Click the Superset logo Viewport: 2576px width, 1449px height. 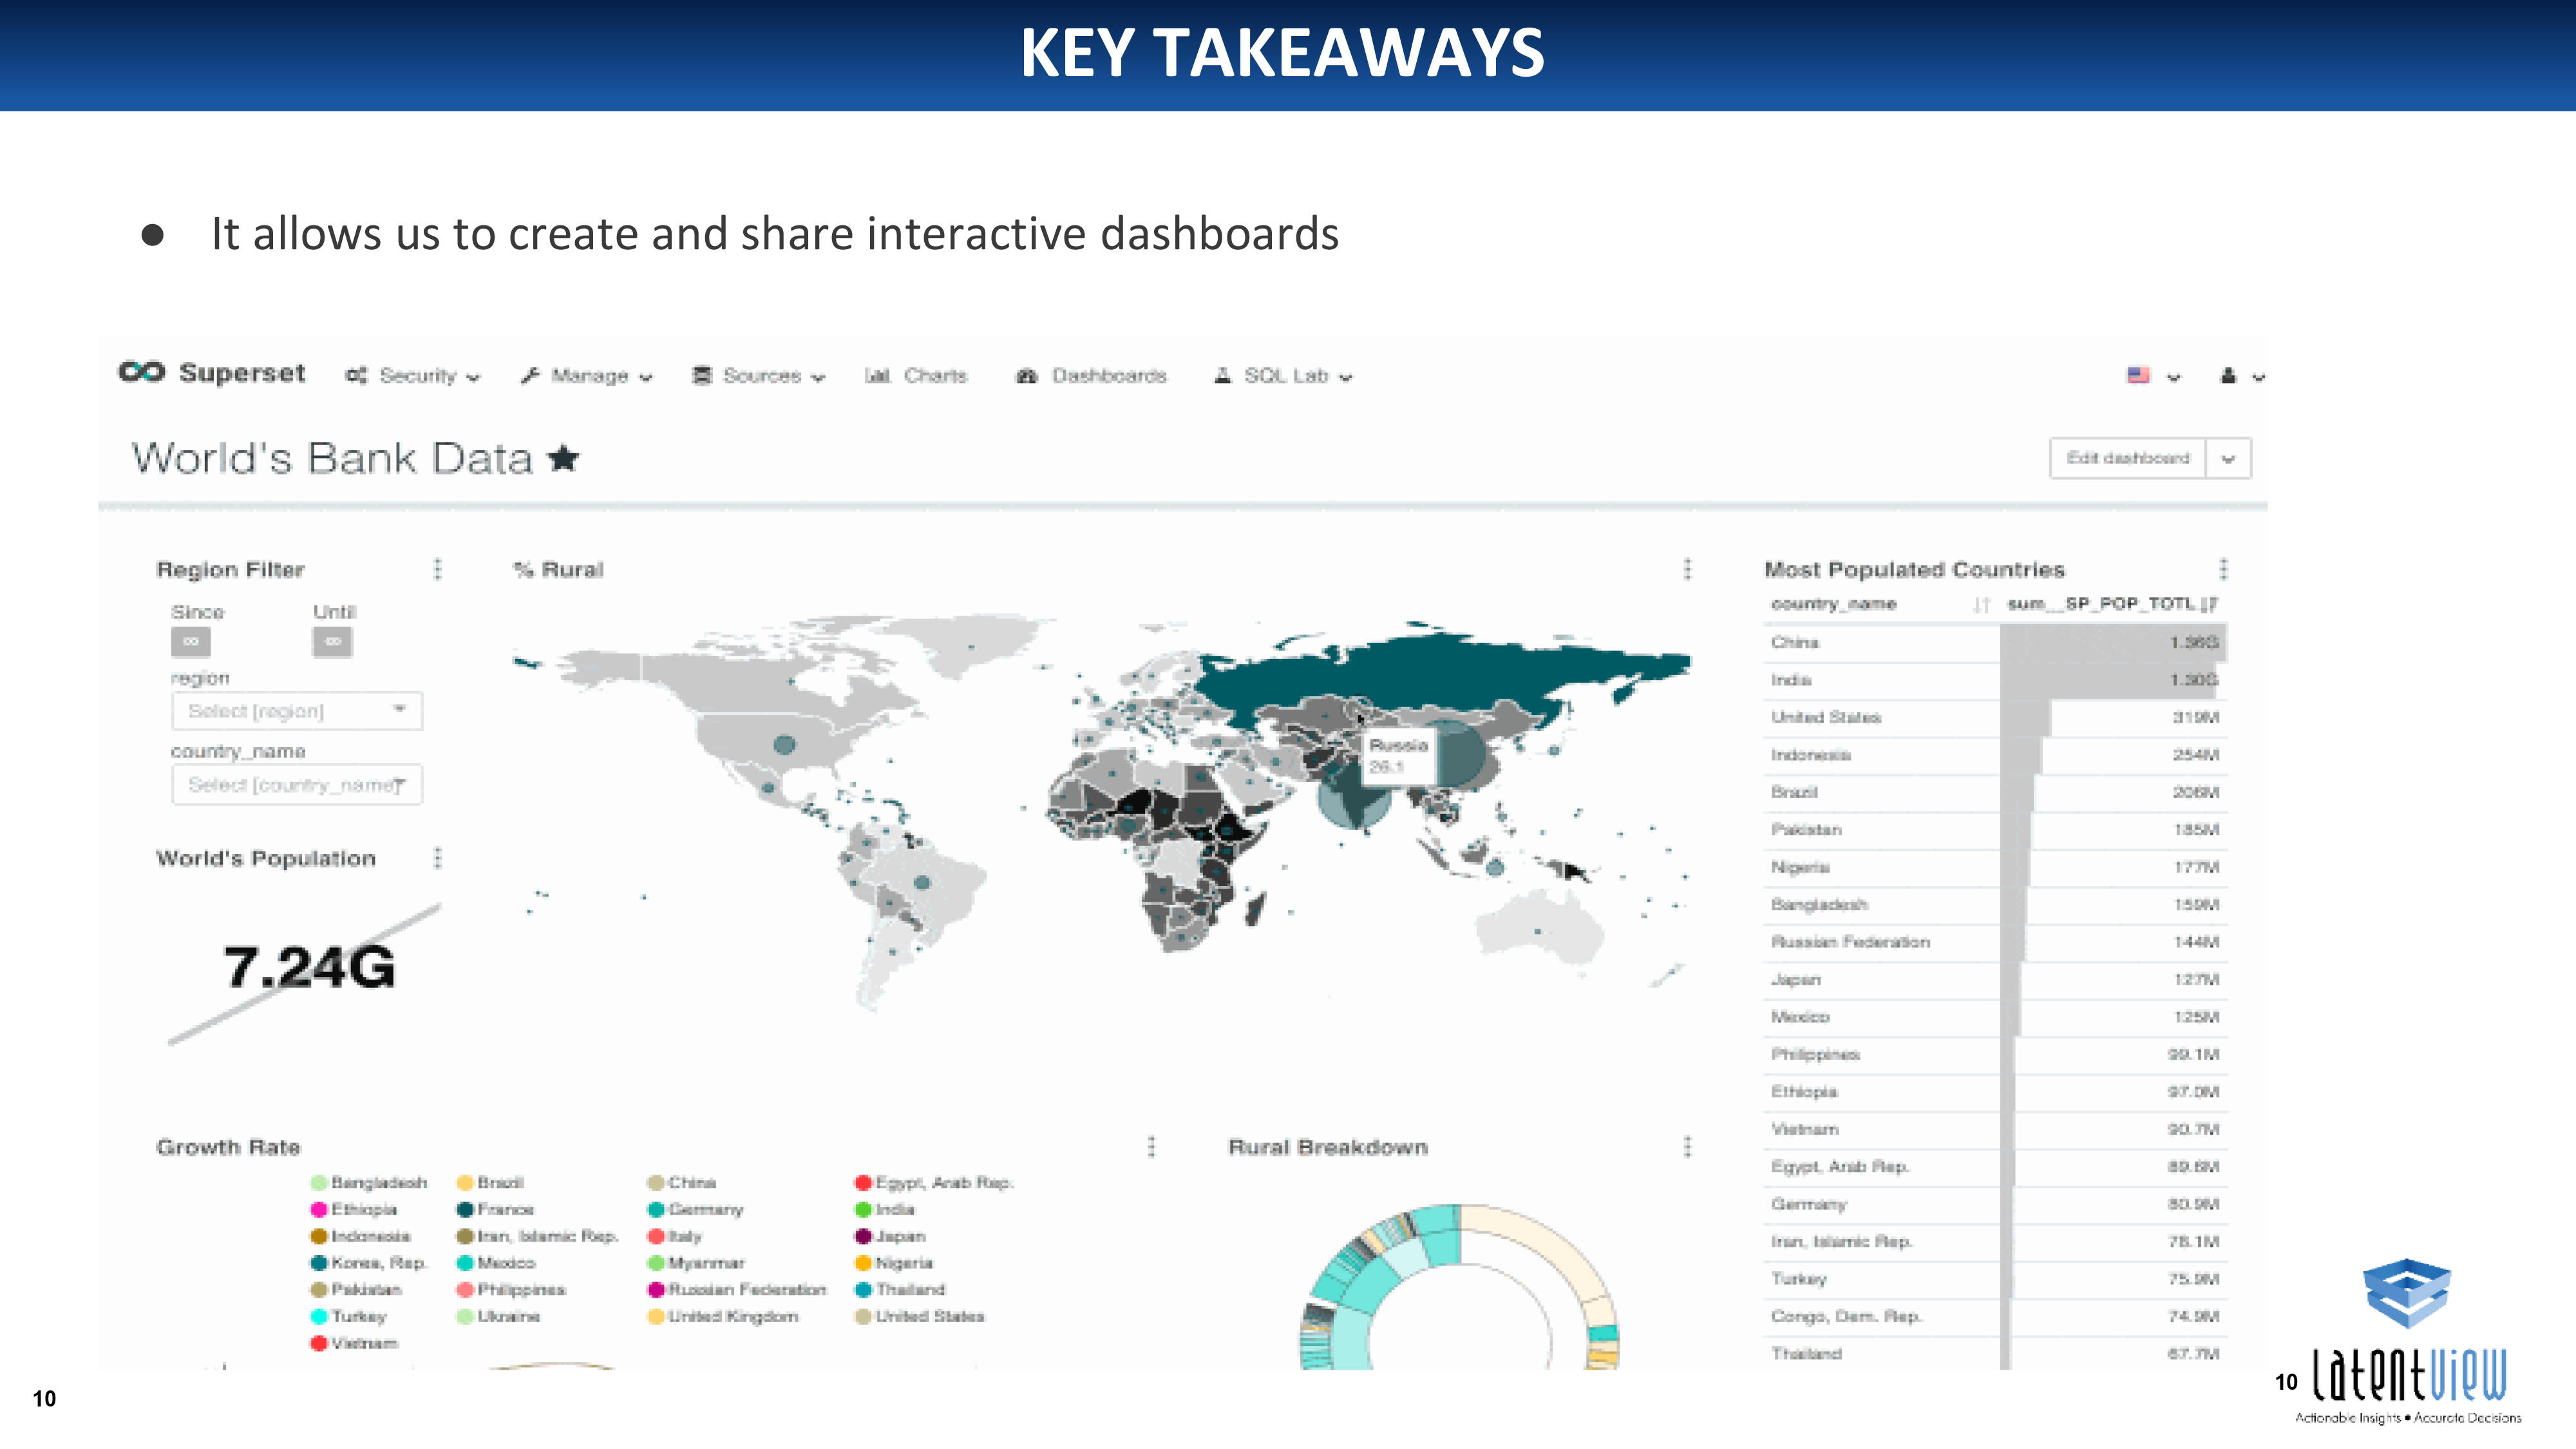[x=212, y=373]
